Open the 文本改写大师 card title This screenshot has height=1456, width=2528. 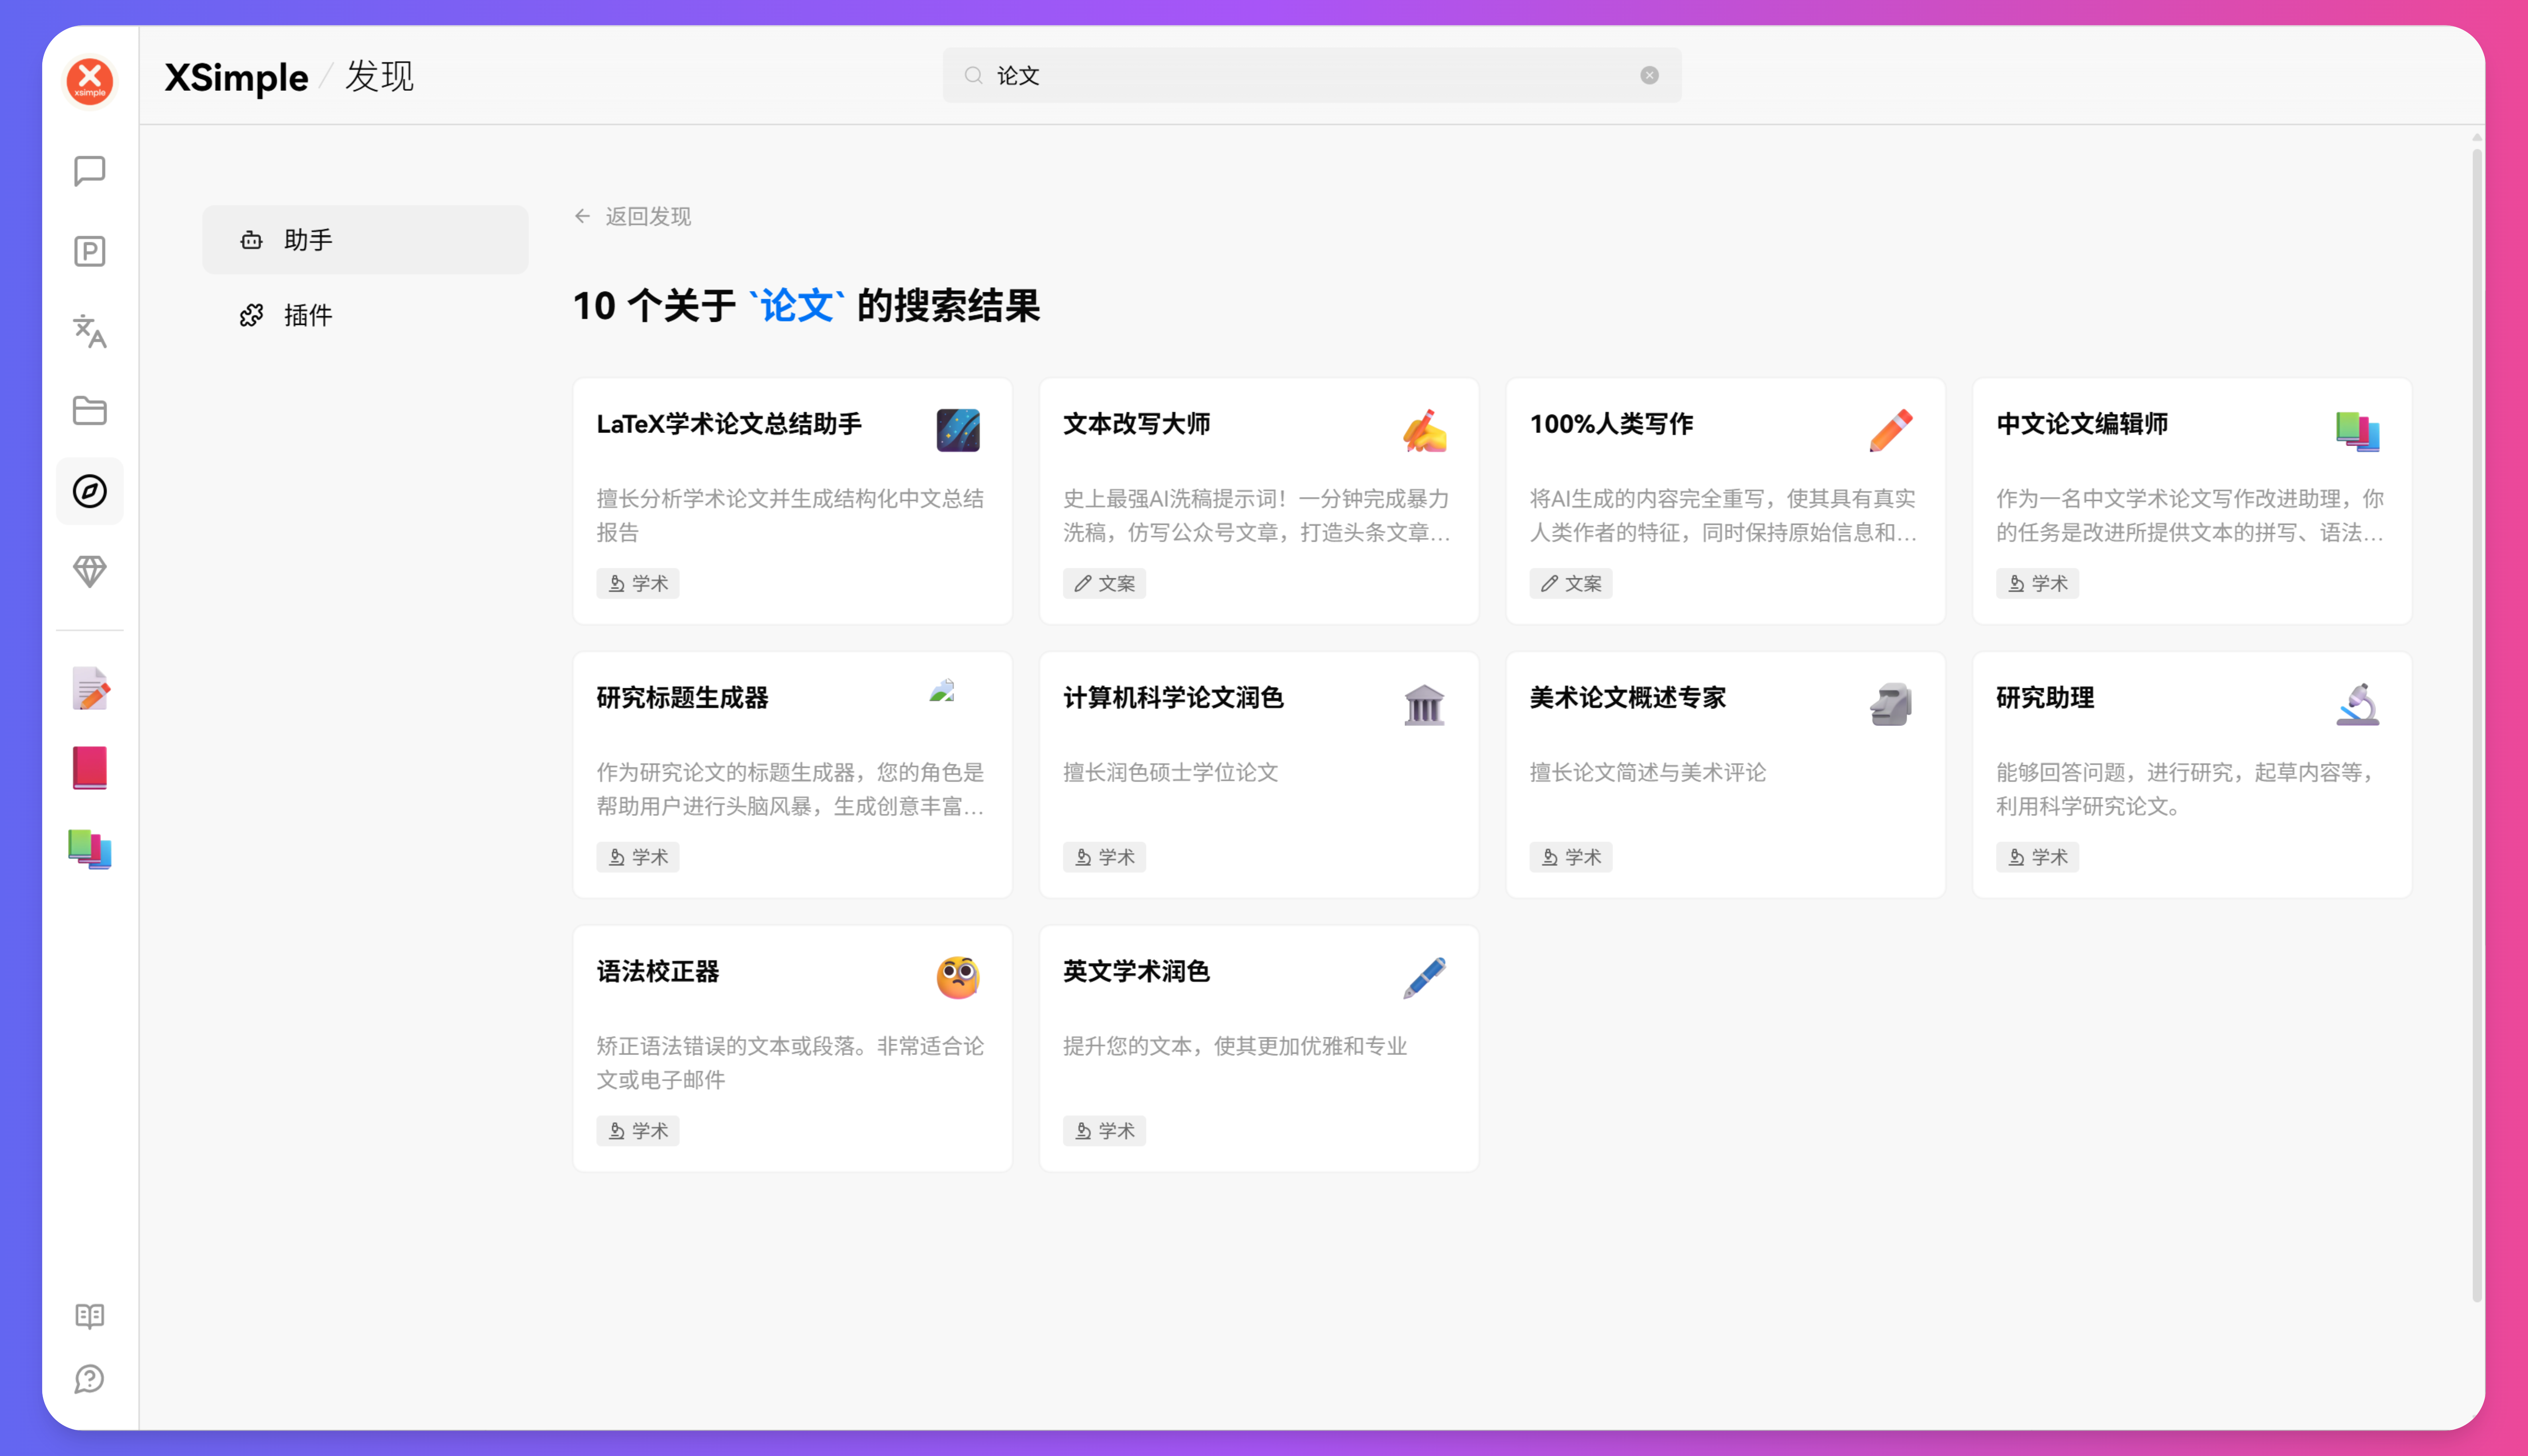(1136, 424)
